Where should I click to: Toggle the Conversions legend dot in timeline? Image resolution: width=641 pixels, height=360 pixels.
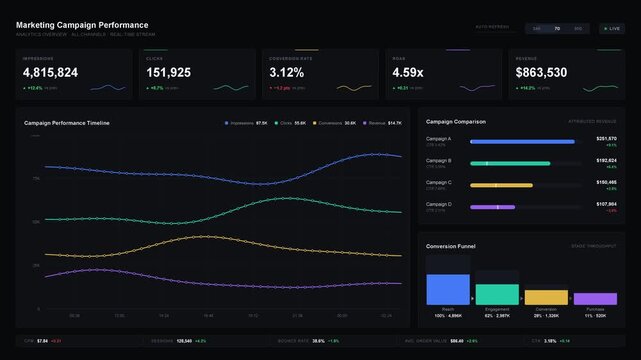click(x=314, y=123)
